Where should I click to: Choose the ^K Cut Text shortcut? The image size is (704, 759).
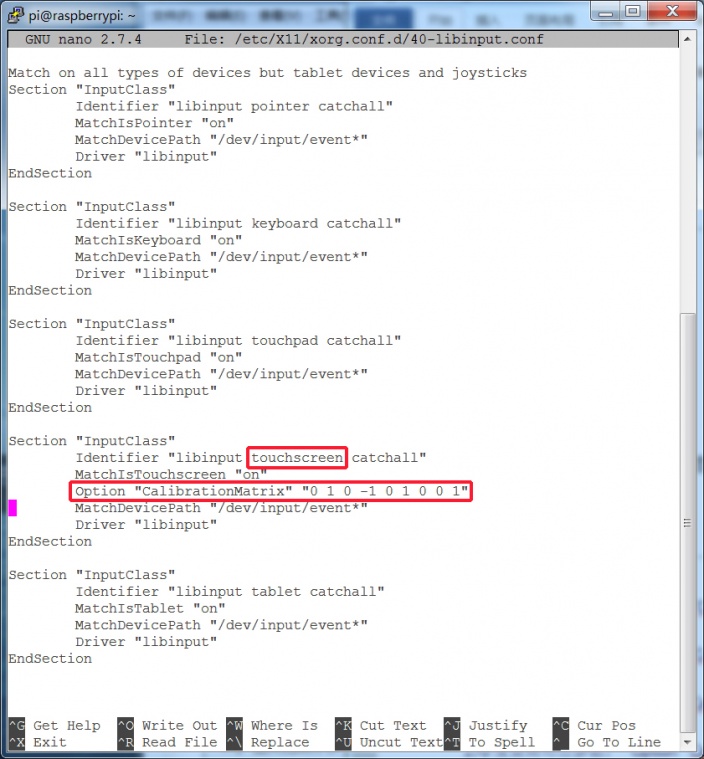(381, 726)
